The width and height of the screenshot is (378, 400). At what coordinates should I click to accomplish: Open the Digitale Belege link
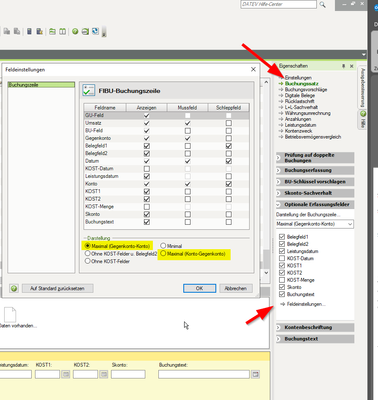pos(300,95)
